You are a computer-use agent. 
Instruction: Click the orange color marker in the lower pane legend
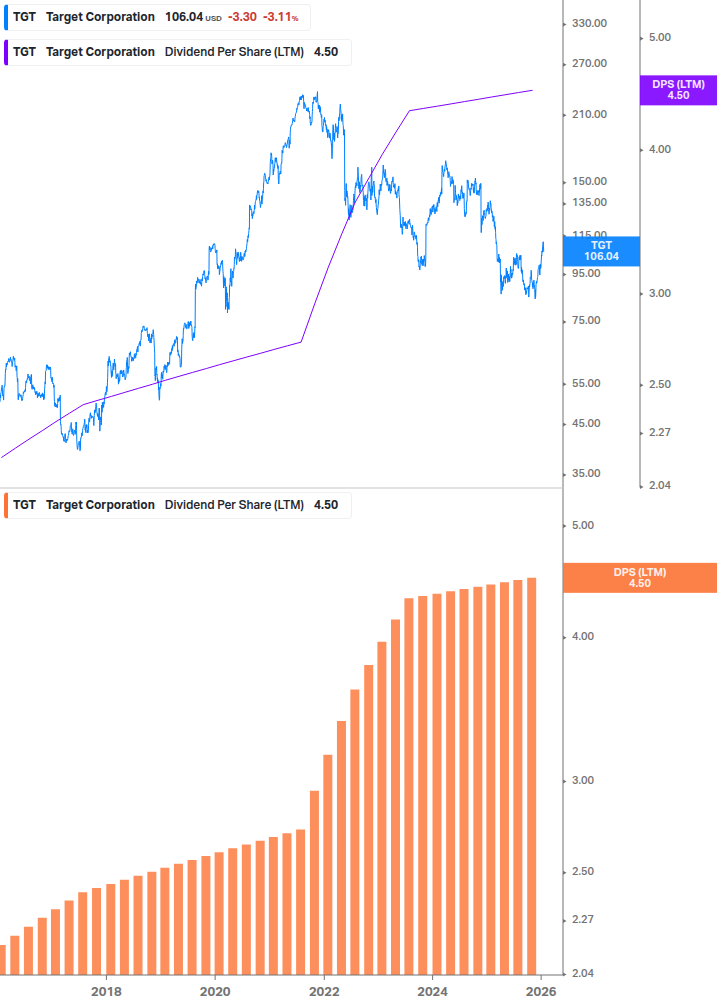[x=4, y=505]
